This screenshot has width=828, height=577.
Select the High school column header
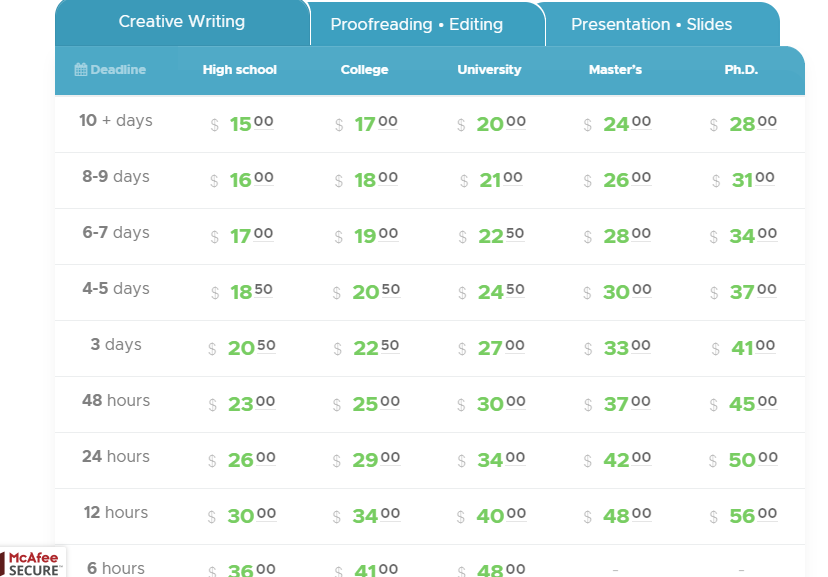pos(240,70)
